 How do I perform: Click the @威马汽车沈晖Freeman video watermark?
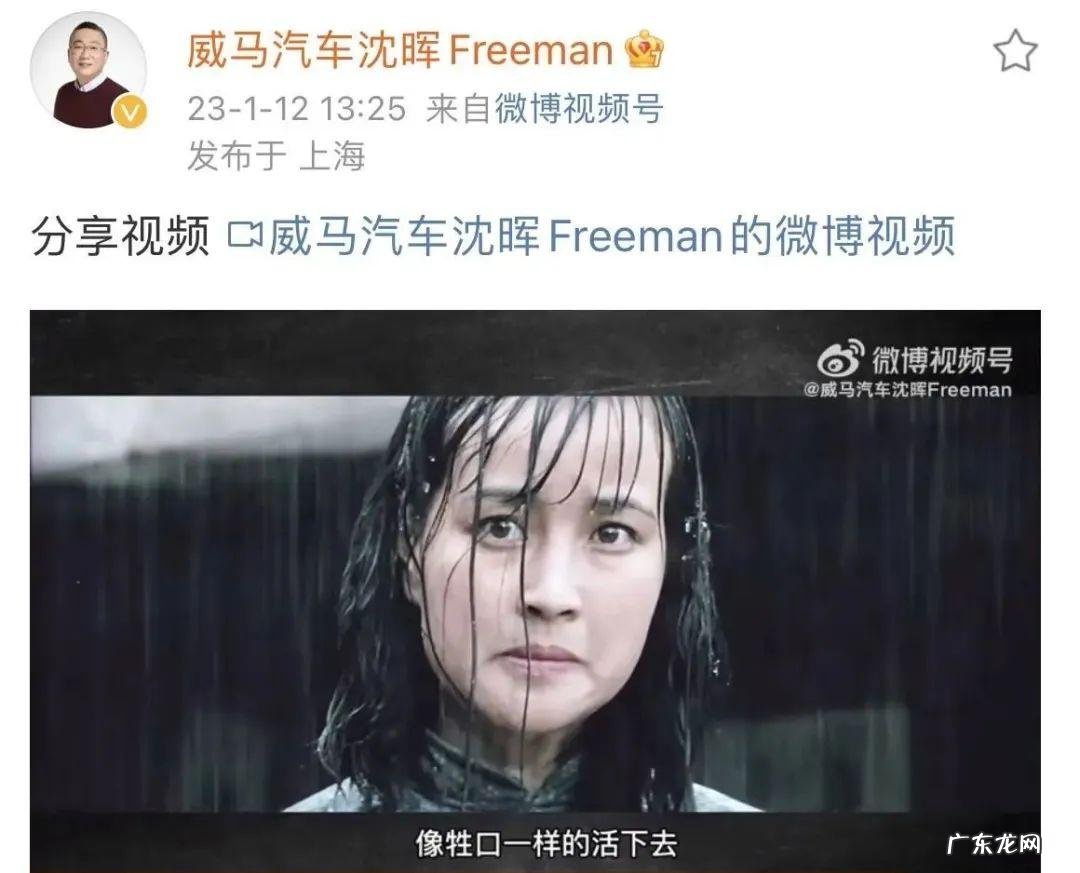pos(907,390)
